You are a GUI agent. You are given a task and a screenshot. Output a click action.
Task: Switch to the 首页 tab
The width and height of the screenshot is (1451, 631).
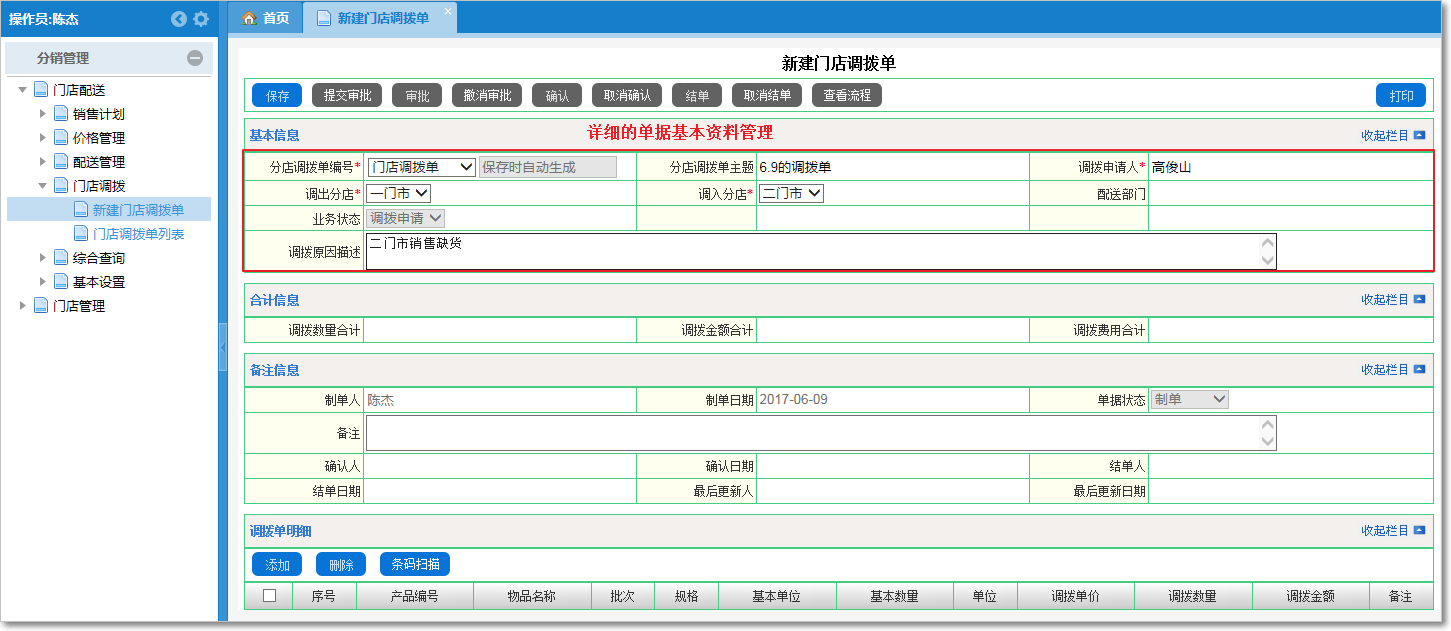pyautogui.click(x=266, y=18)
